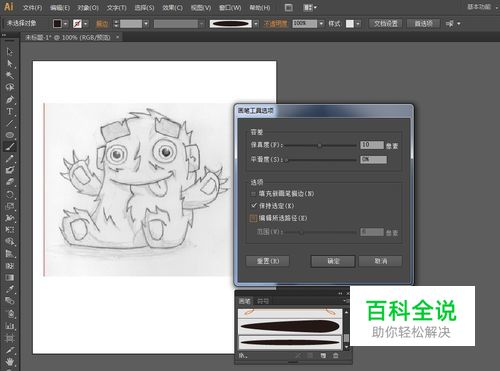Image resolution: width=500 pixels, height=371 pixels.
Task: Open the Arrange Documents dropdown
Action: point(310,7)
